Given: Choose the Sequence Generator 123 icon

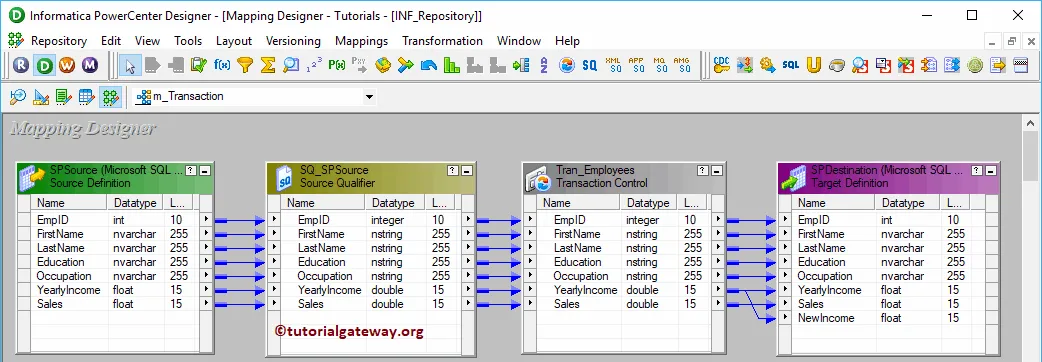Looking at the screenshot, I should [x=314, y=65].
